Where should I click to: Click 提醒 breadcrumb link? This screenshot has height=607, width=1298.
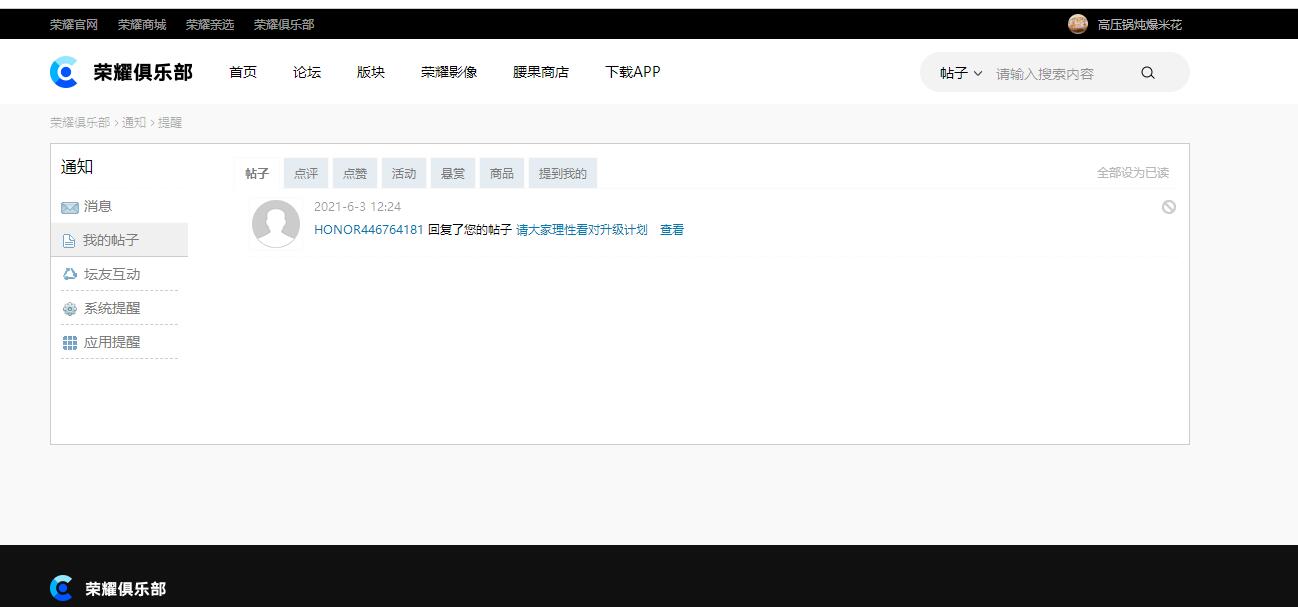170,122
